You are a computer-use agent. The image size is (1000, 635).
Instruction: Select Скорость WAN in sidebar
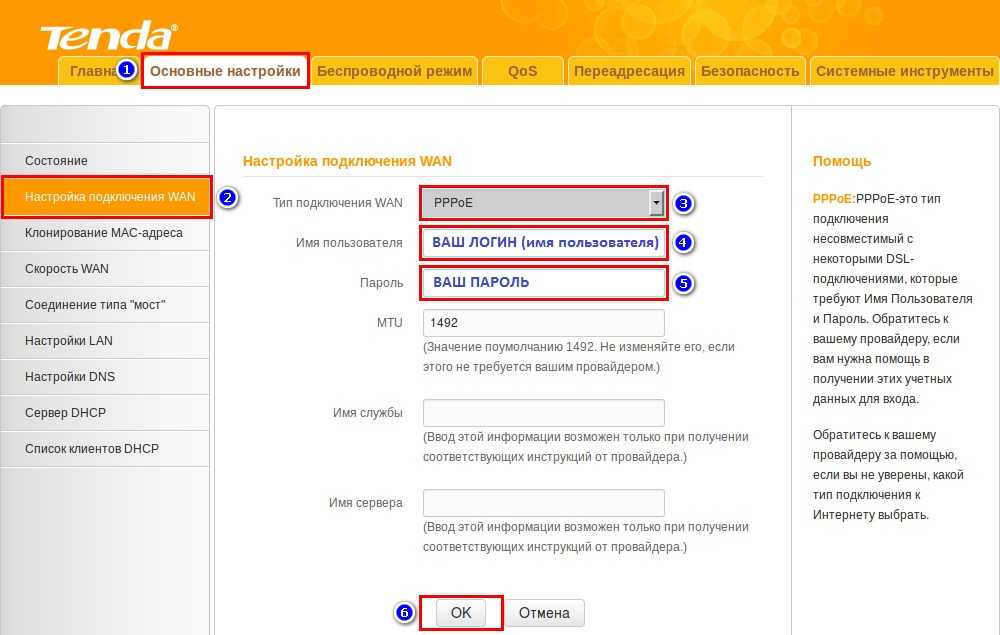click(67, 269)
